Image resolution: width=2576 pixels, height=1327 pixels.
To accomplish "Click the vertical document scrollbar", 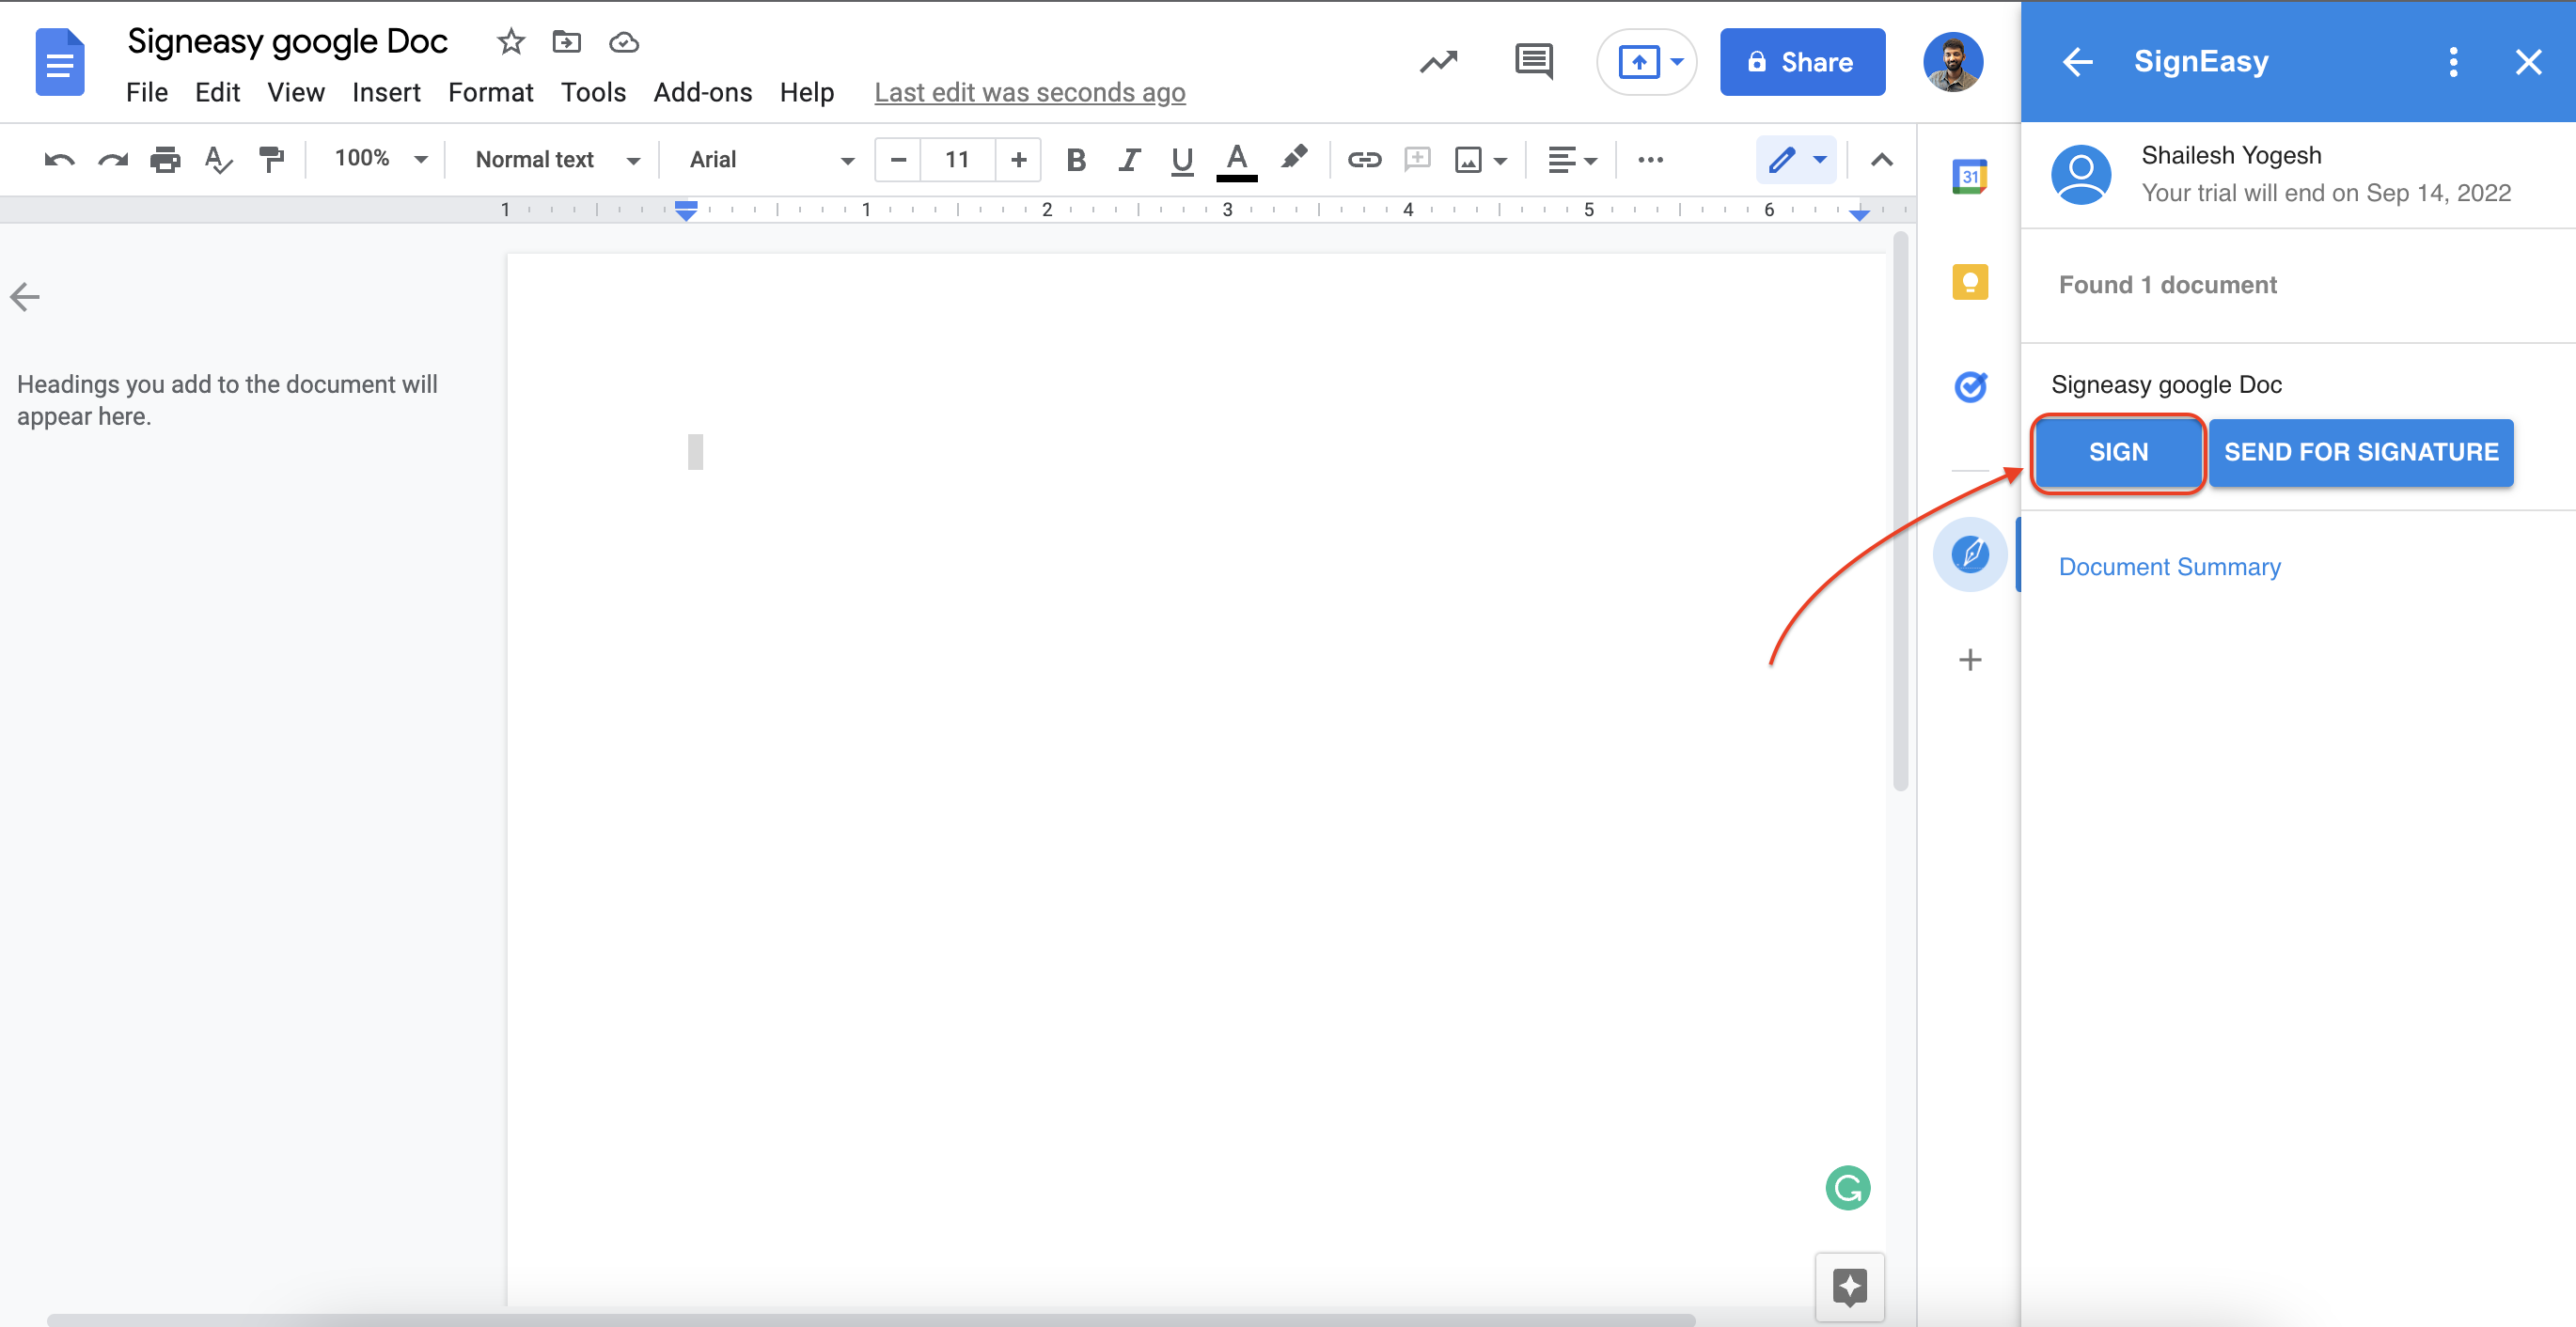I will (1900, 511).
